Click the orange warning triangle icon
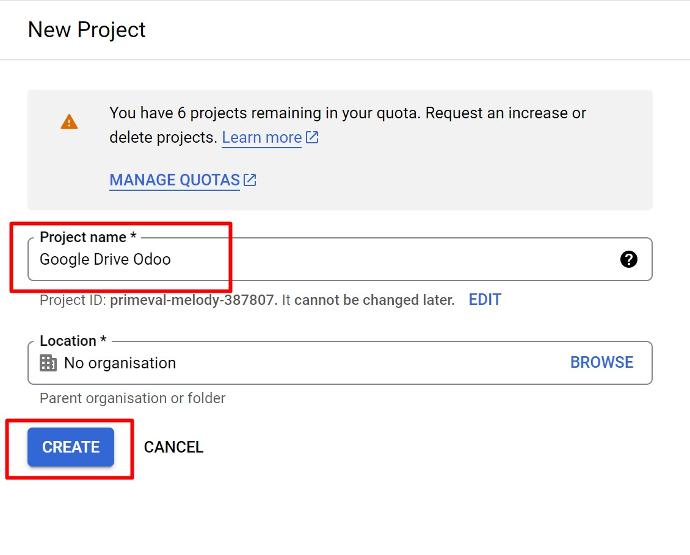Viewport: 690px width, 555px height. tap(69, 122)
